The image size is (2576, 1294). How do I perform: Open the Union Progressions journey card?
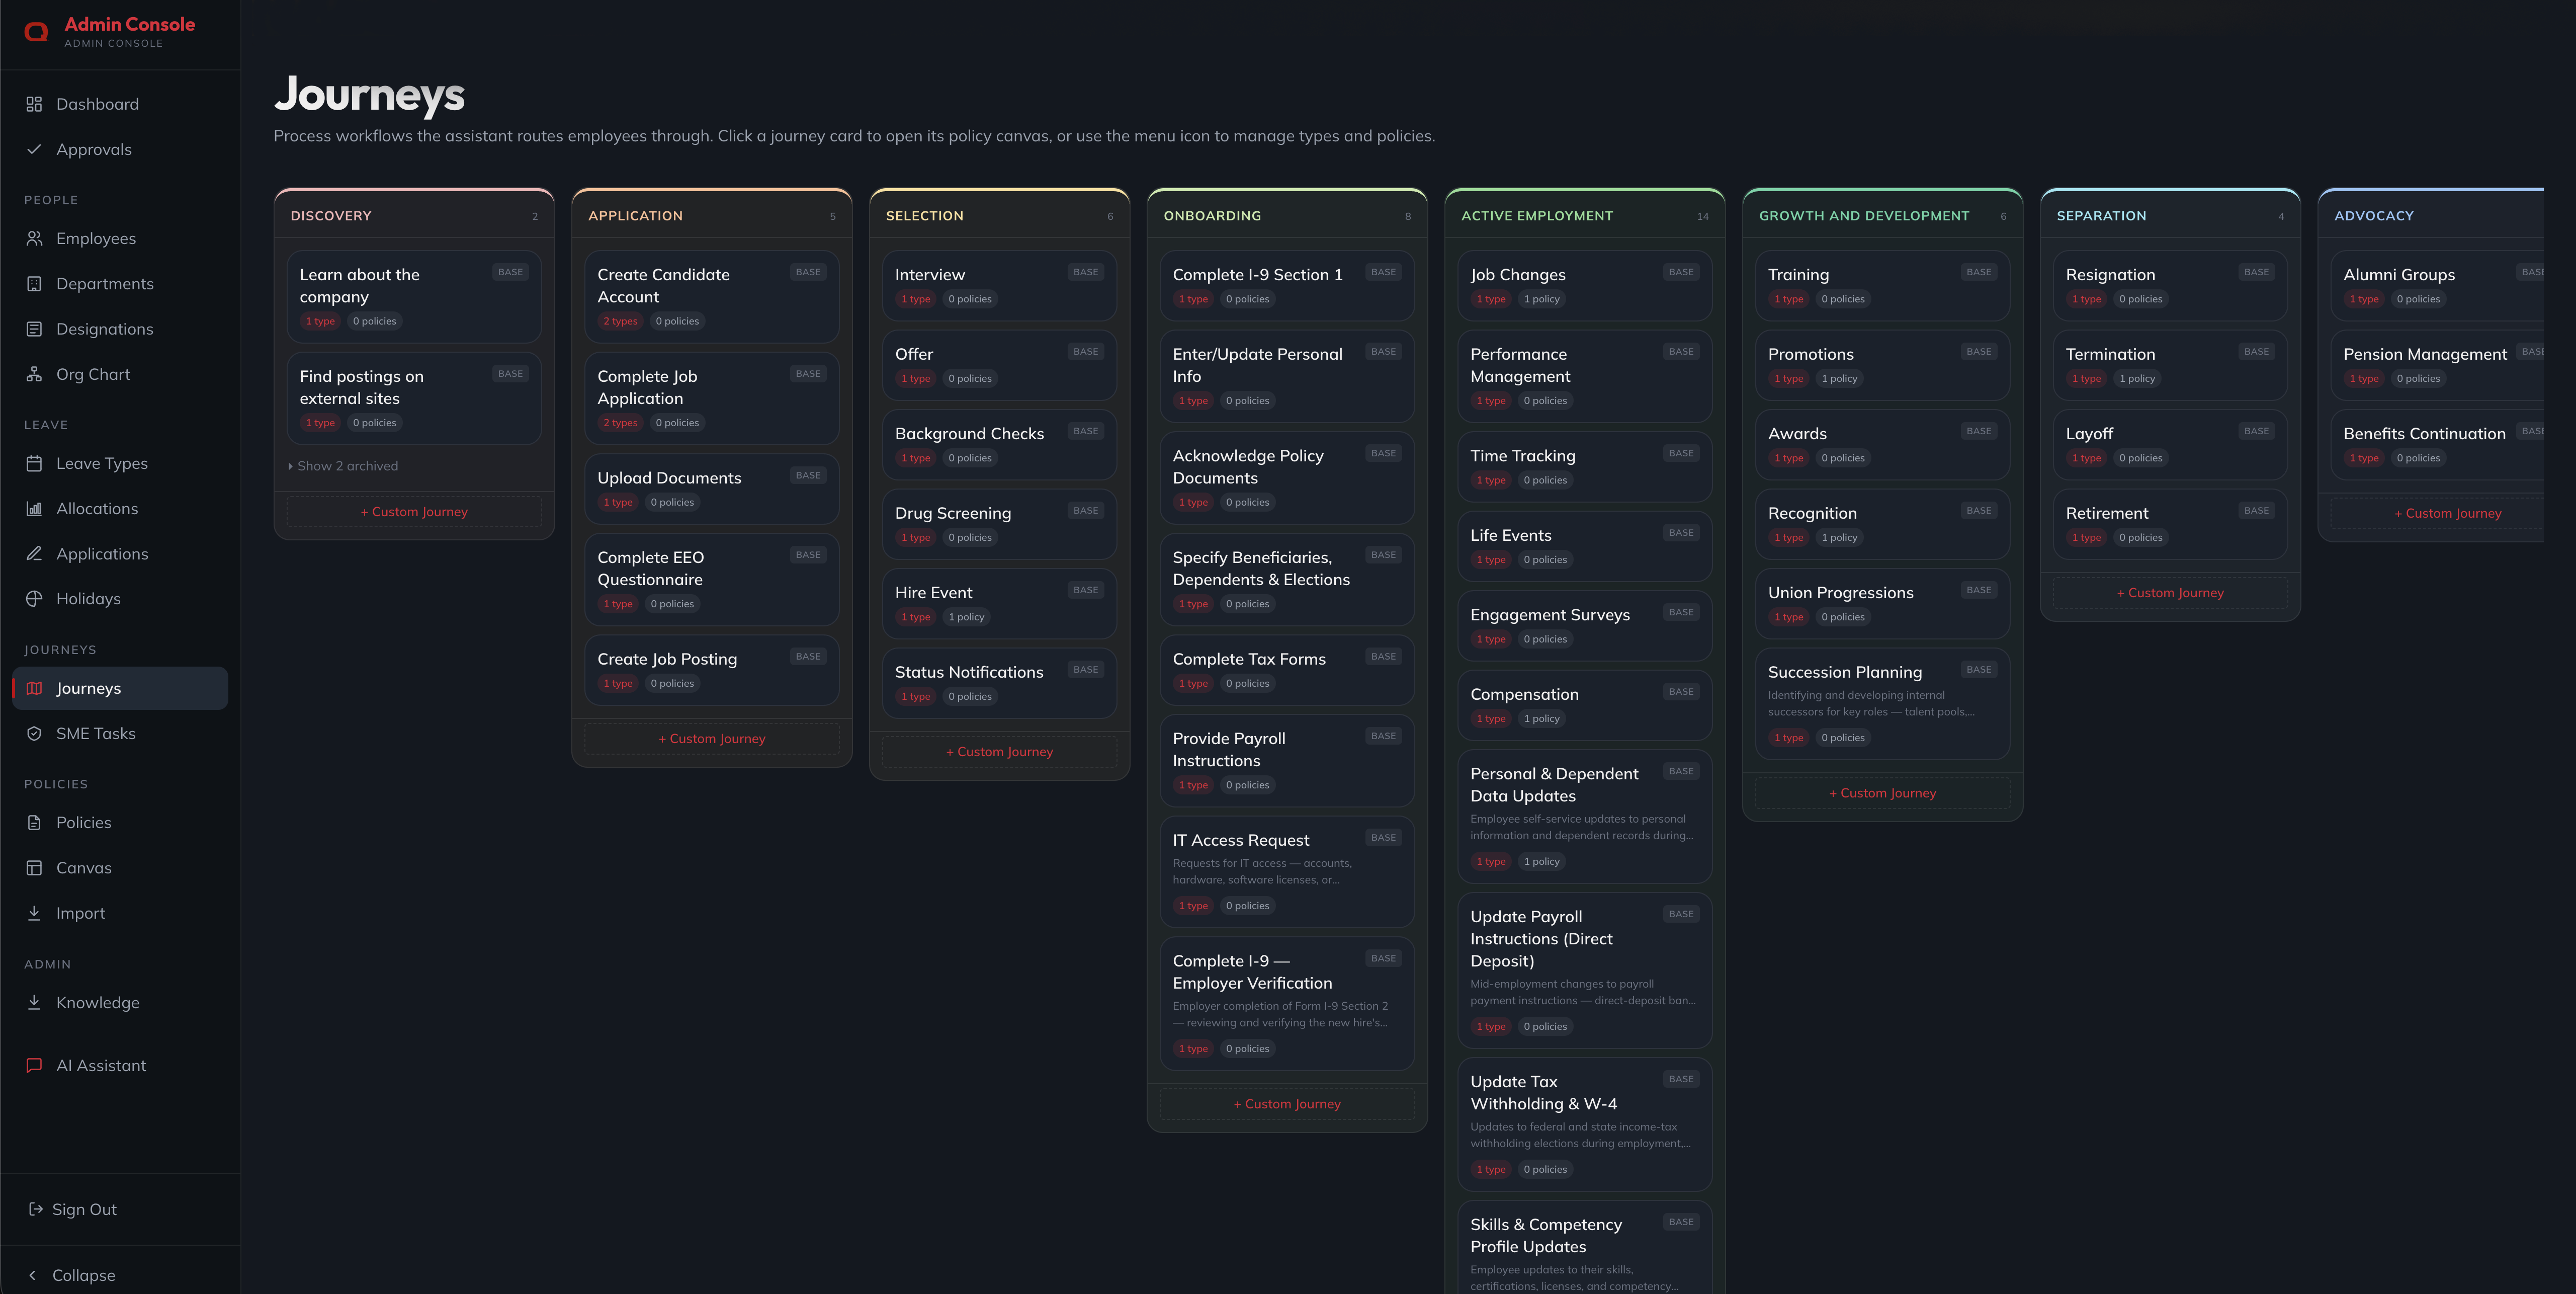coord(1883,603)
